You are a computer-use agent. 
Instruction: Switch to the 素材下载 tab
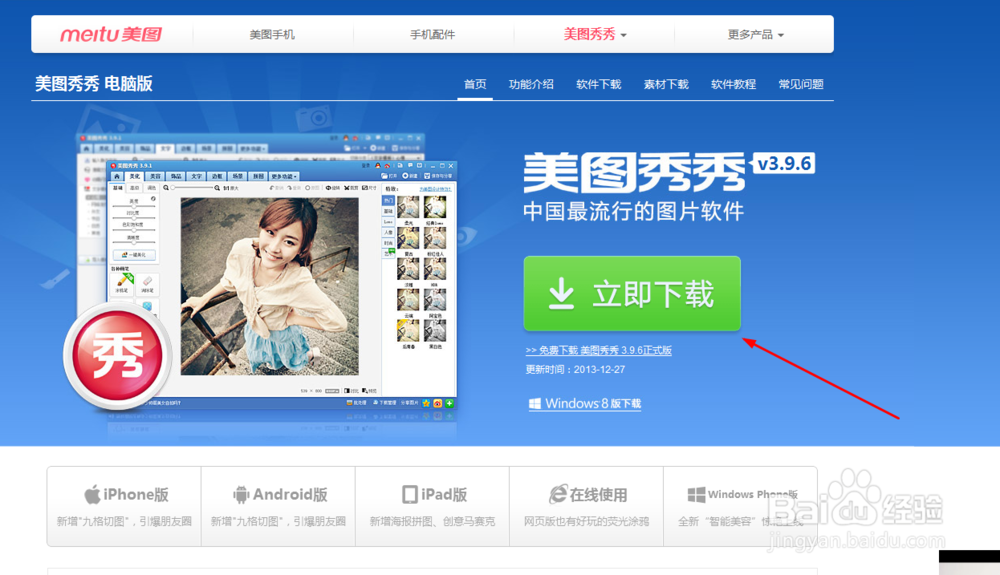click(666, 84)
